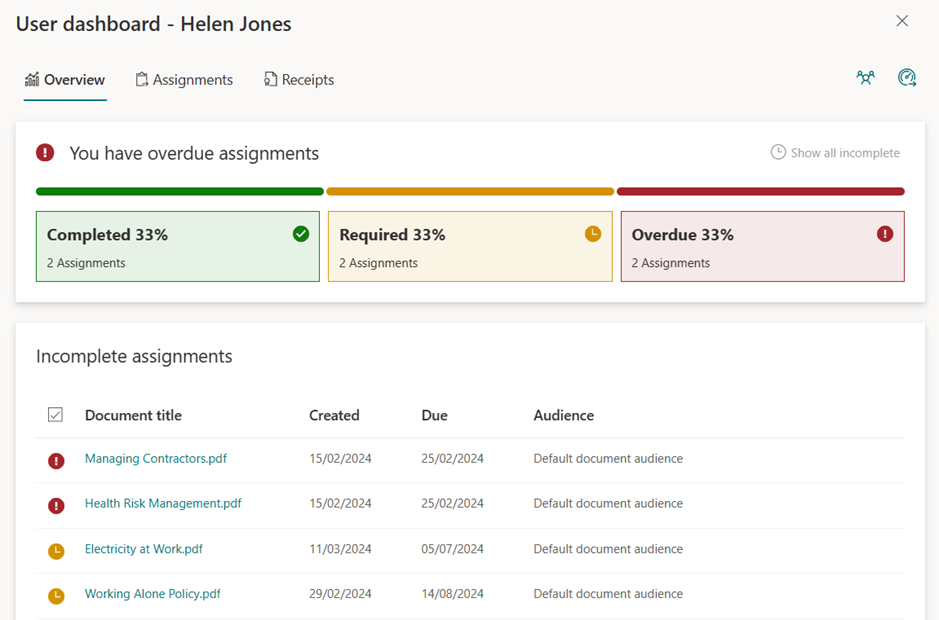Click the pending clock icon beside Electricity at Work.pdf

(x=55, y=549)
